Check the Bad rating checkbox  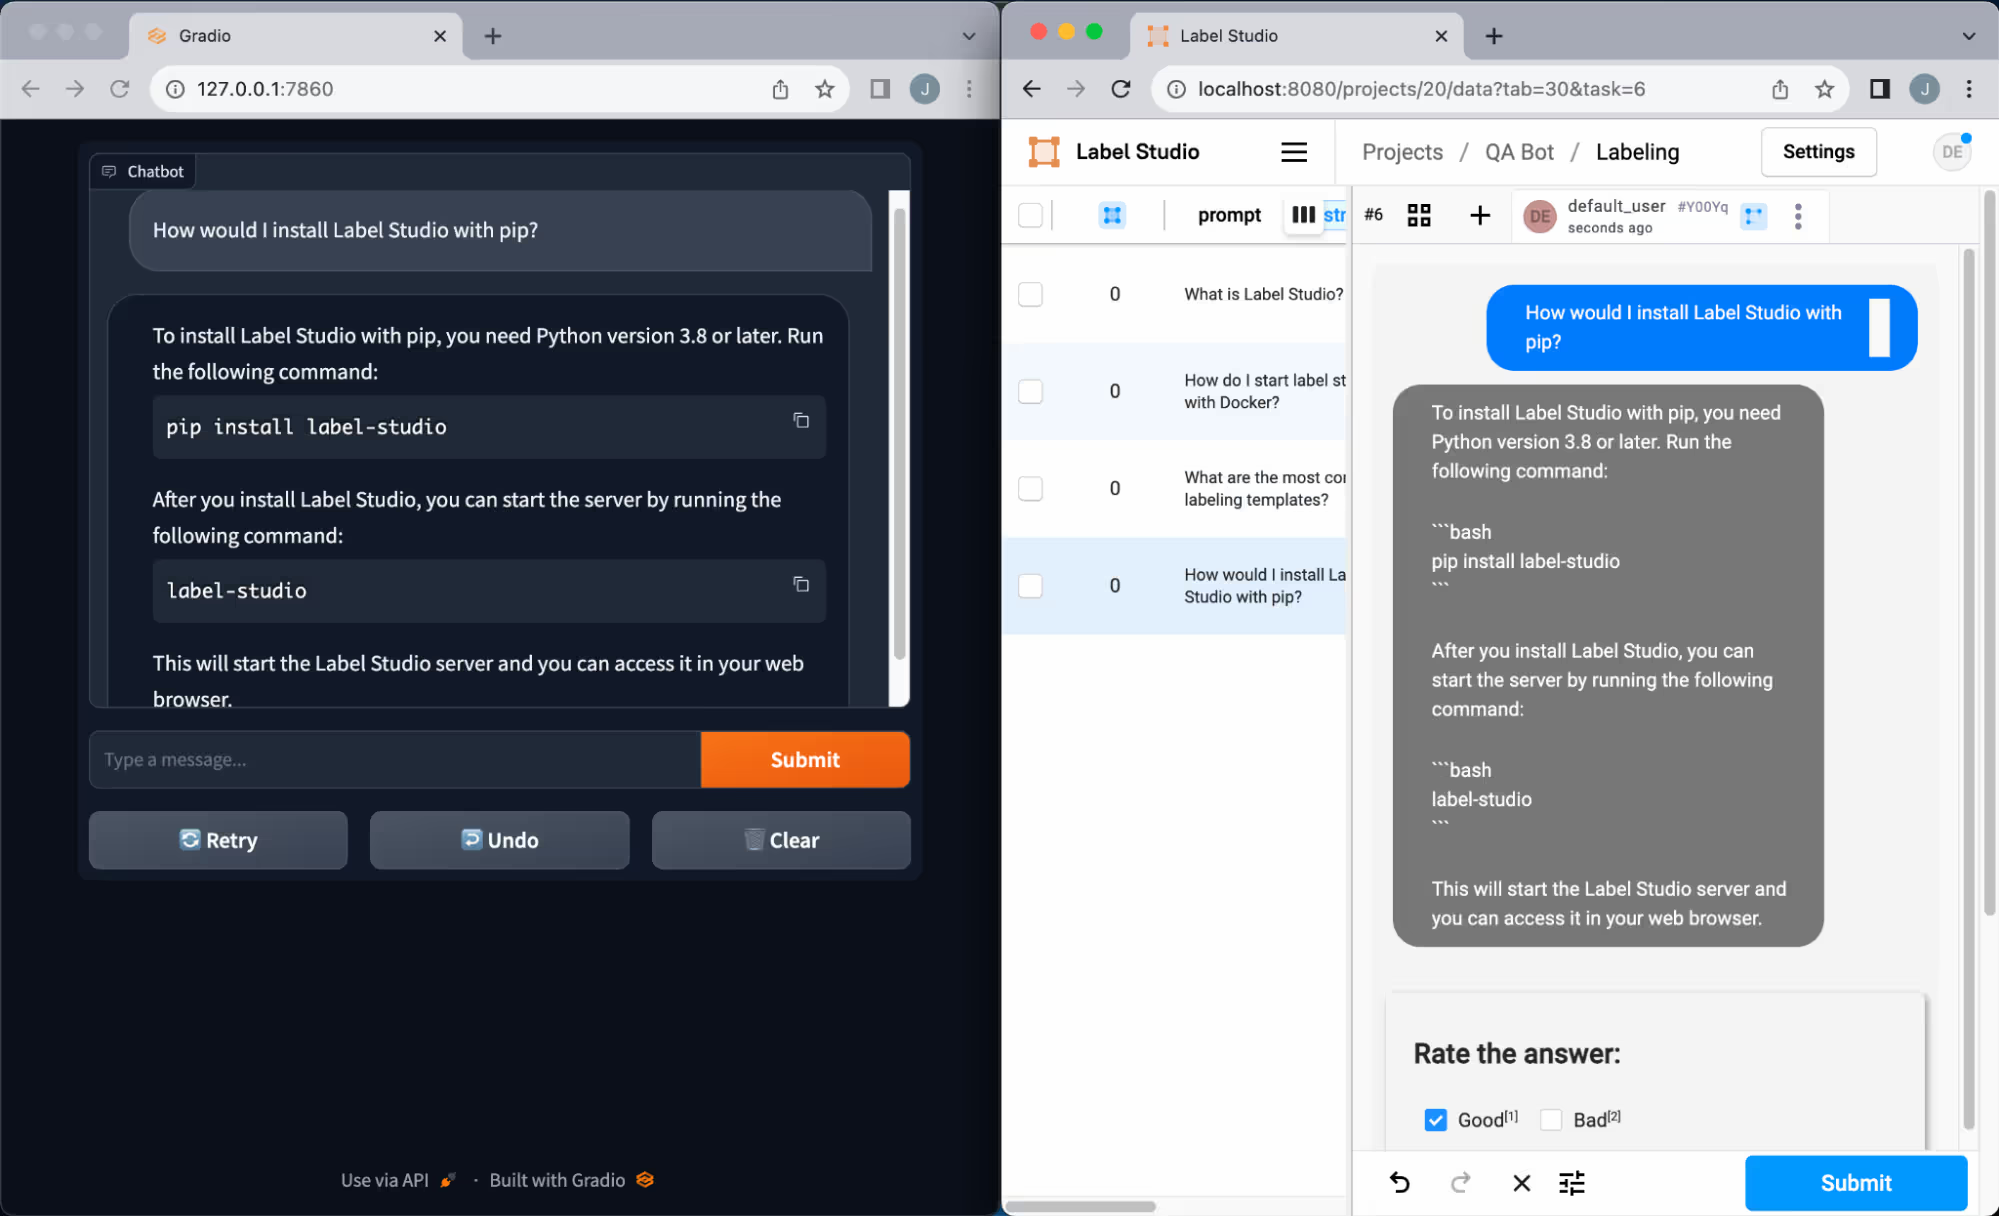(x=1551, y=1120)
